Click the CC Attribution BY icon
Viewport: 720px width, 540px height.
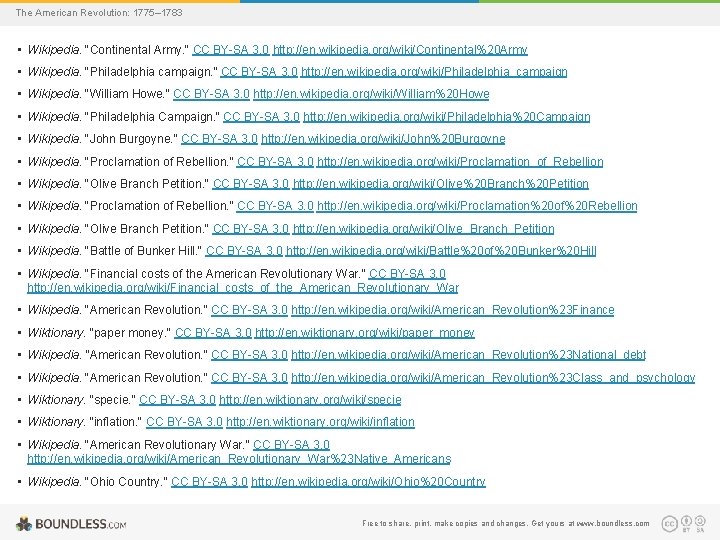coord(686,521)
